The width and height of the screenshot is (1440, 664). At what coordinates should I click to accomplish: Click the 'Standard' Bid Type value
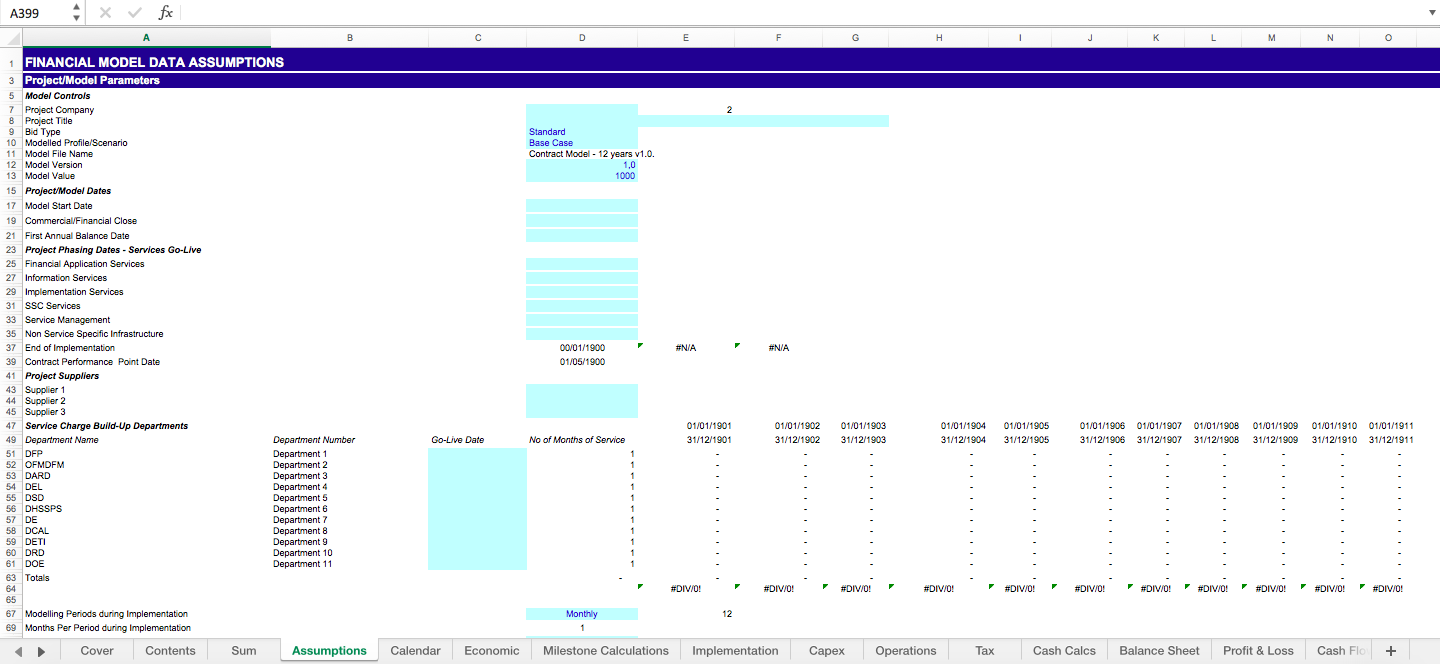pyautogui.click(x=547, y=132)
